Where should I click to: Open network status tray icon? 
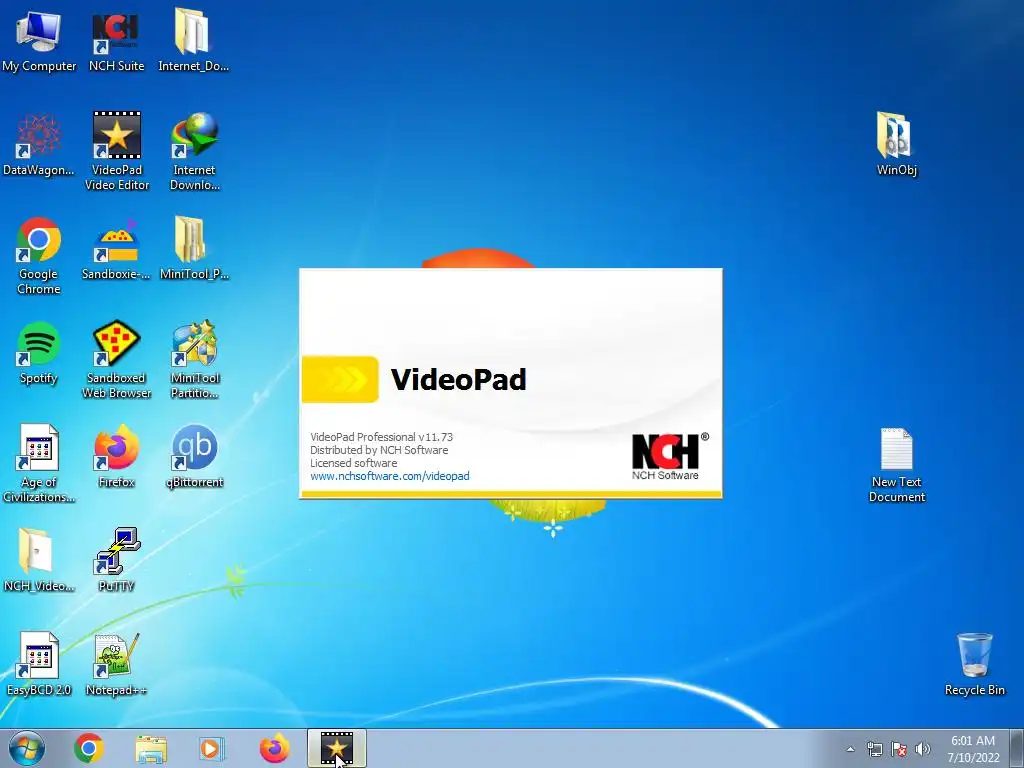click(874, 749)
